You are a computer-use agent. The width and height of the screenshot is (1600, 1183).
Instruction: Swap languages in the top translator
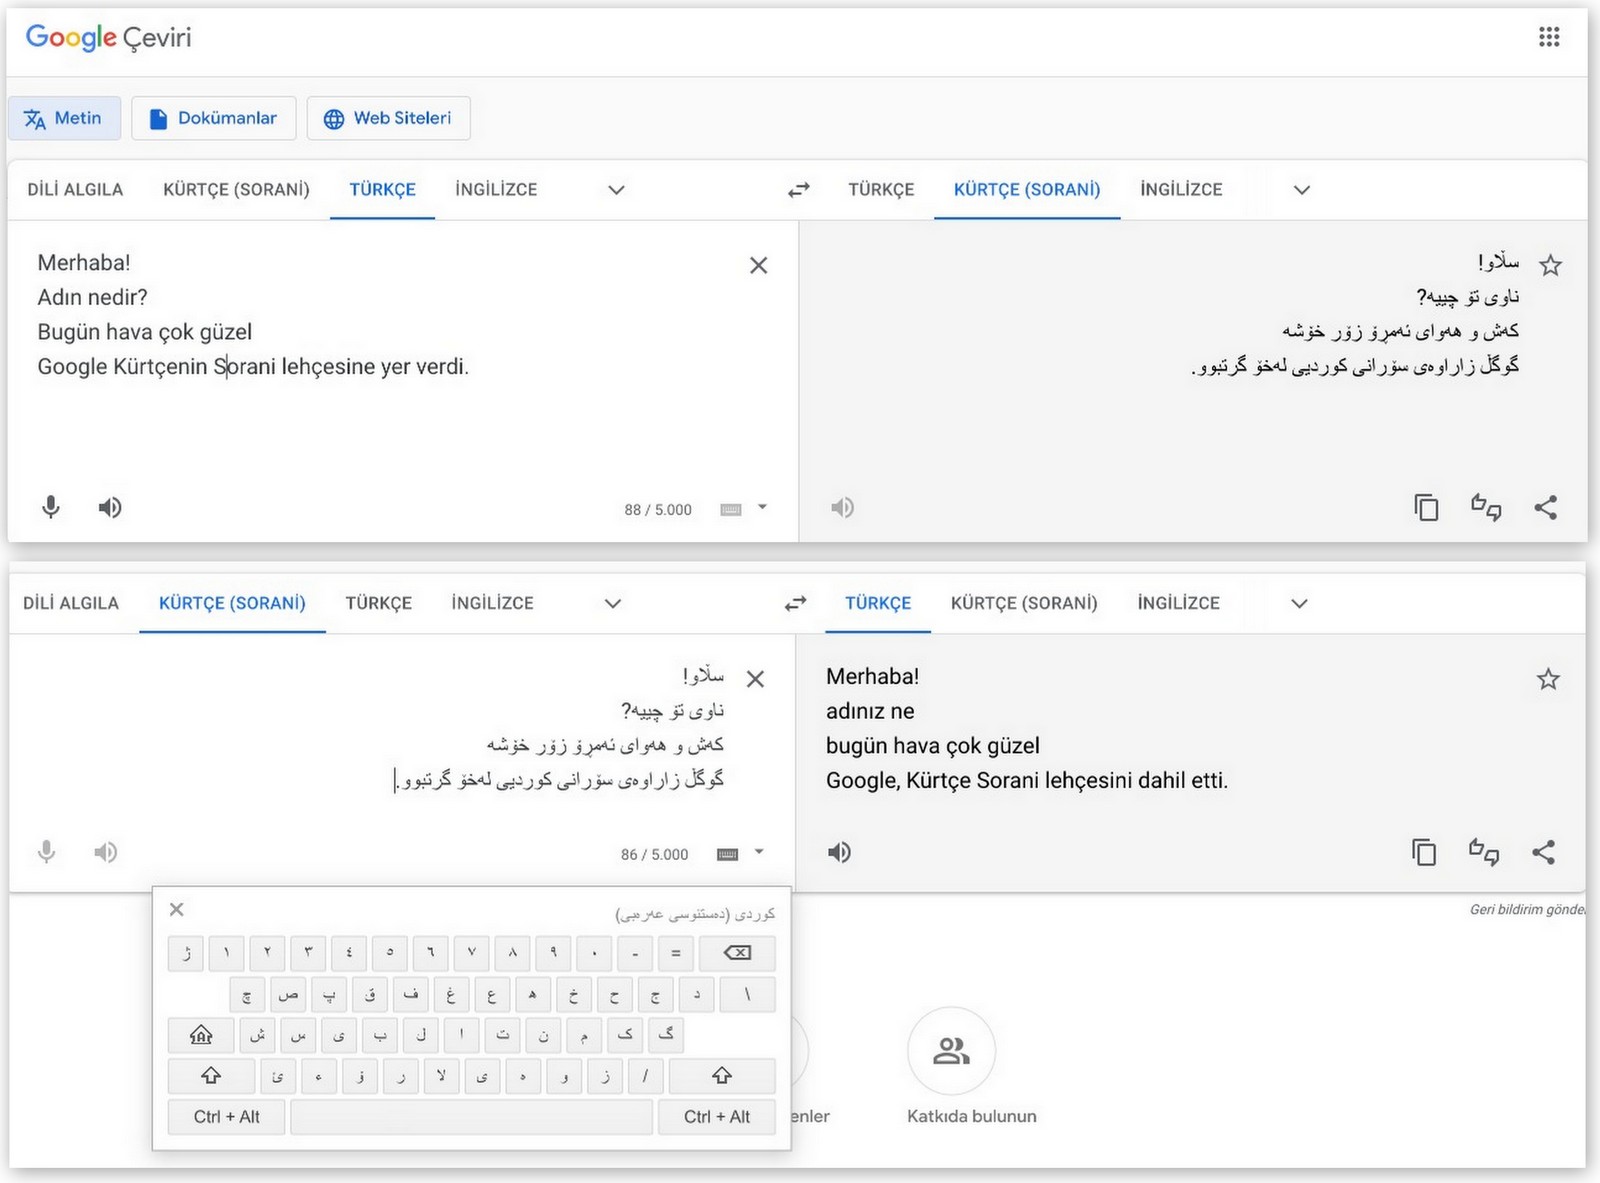798,189
